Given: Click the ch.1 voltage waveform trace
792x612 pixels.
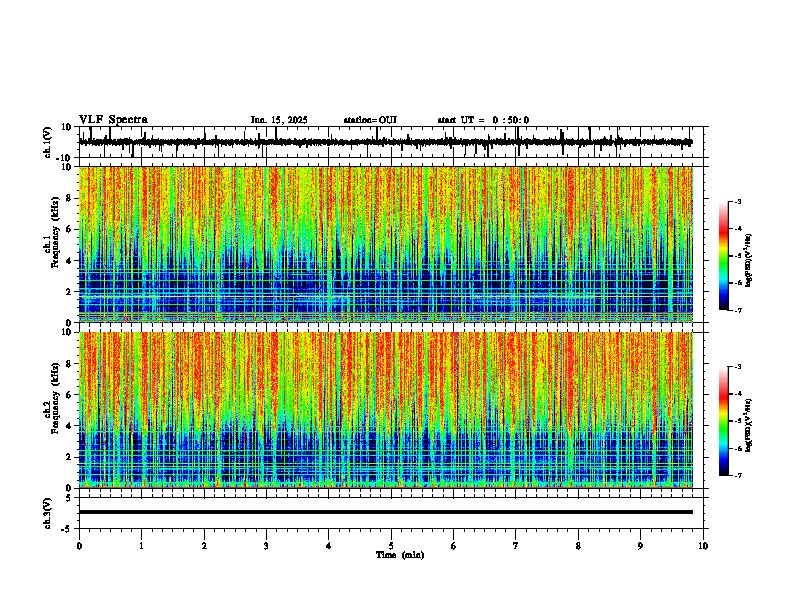Looking at the screenshot, I should pyautogui.click(x=385, y=142).
